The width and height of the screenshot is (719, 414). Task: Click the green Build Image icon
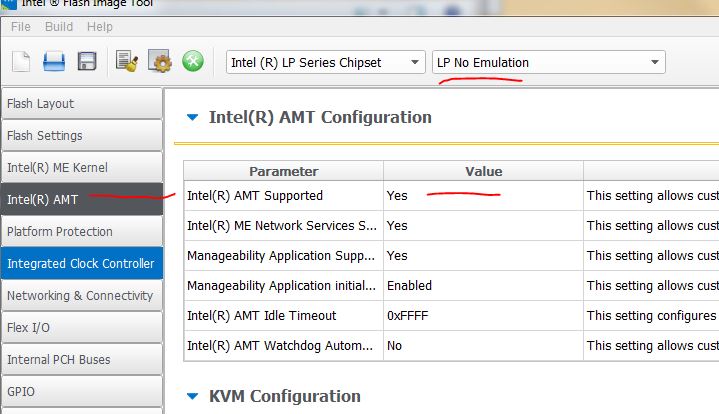click(193, 61)
